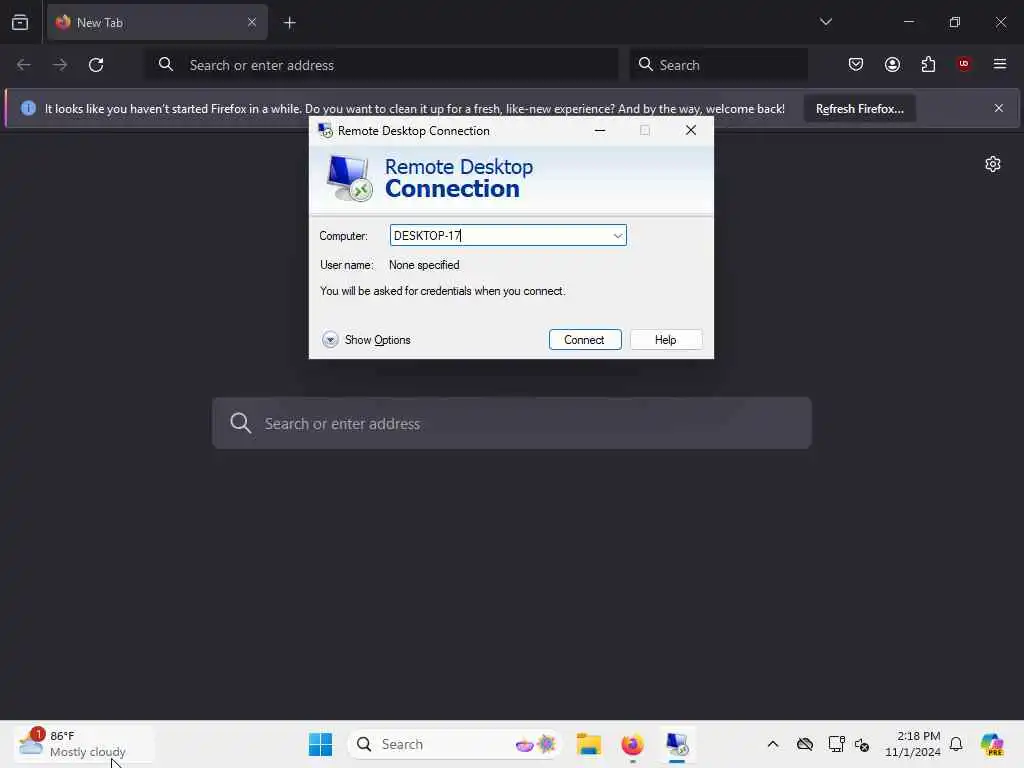Open the uBlock Origin extension icon

(x=964, y=64)
